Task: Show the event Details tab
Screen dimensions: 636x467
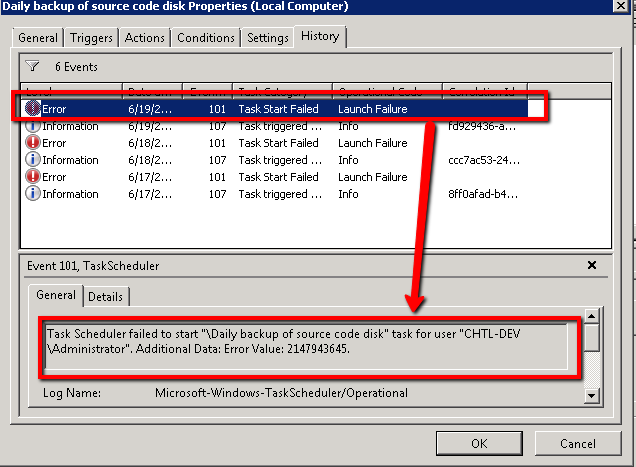Action: tap(106, 297)
